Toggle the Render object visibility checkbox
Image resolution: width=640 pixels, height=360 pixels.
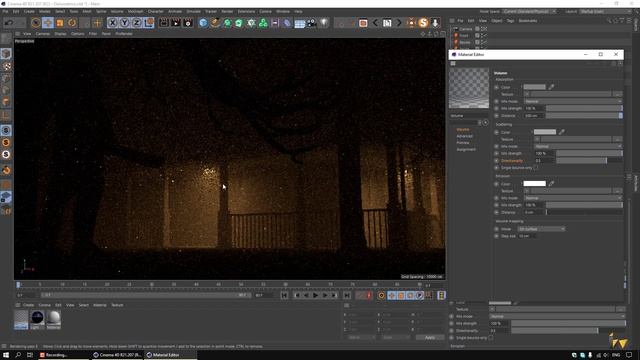(477, 42)
